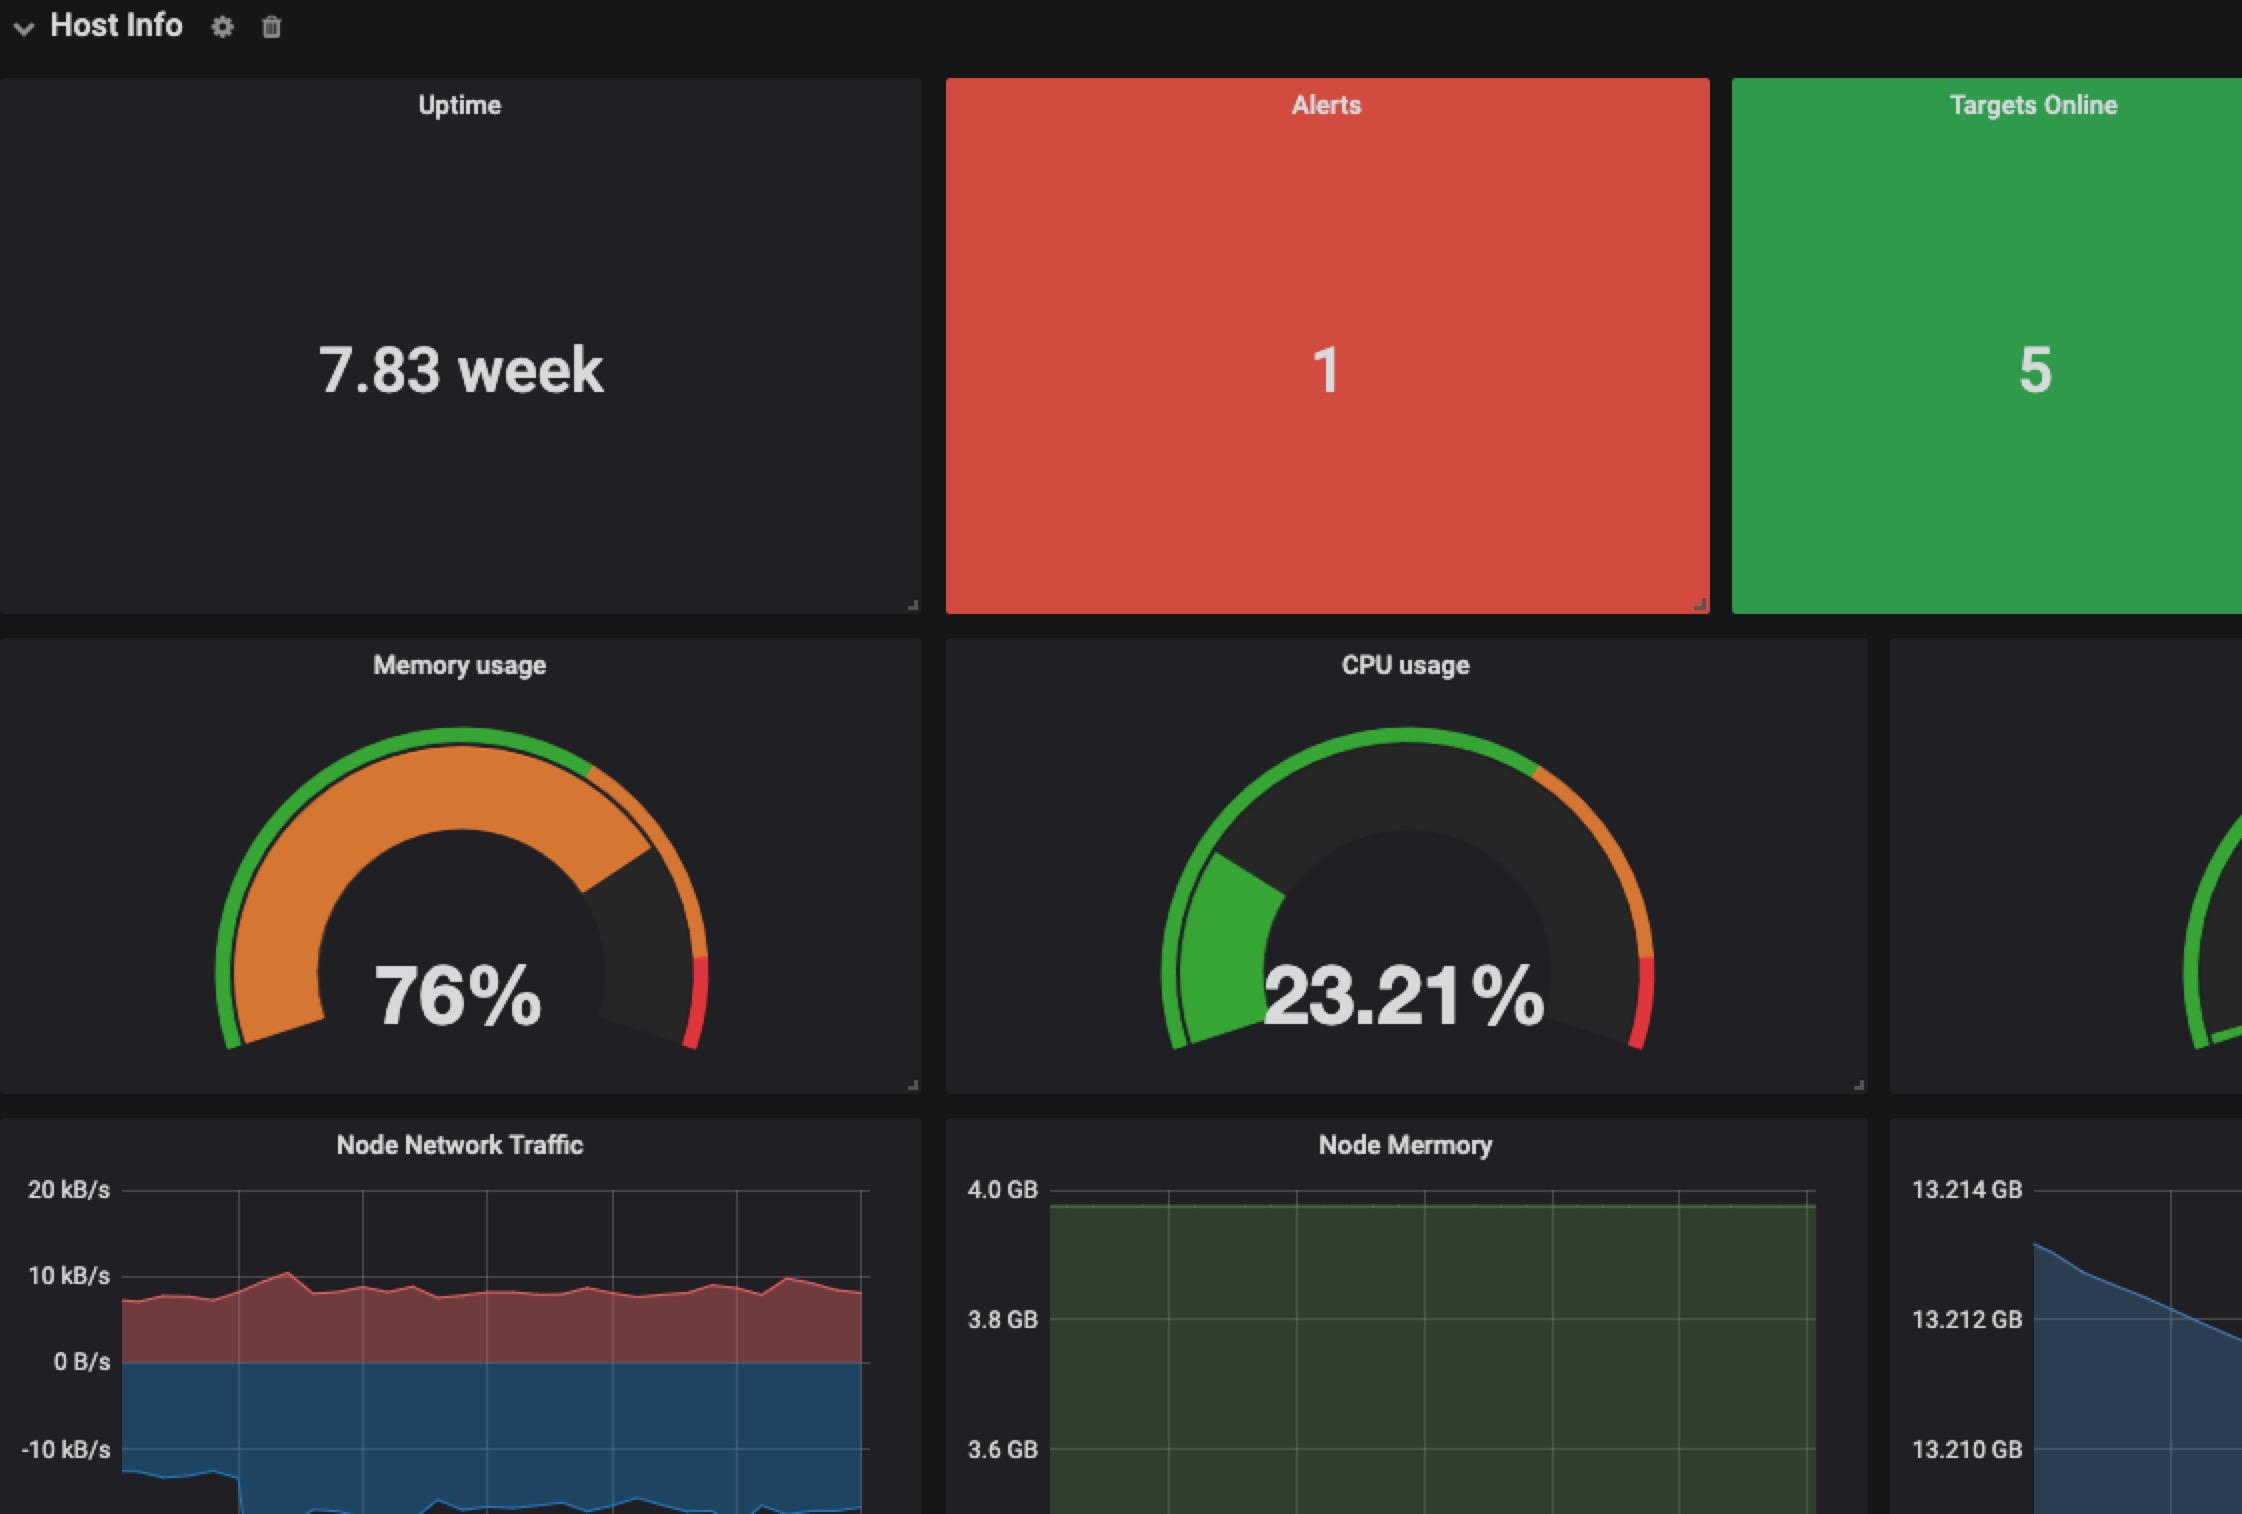Screen dimensions: 2242x1514
Task: Click the Memory usage panel resize handle
Action: [x=912, y=1083]
